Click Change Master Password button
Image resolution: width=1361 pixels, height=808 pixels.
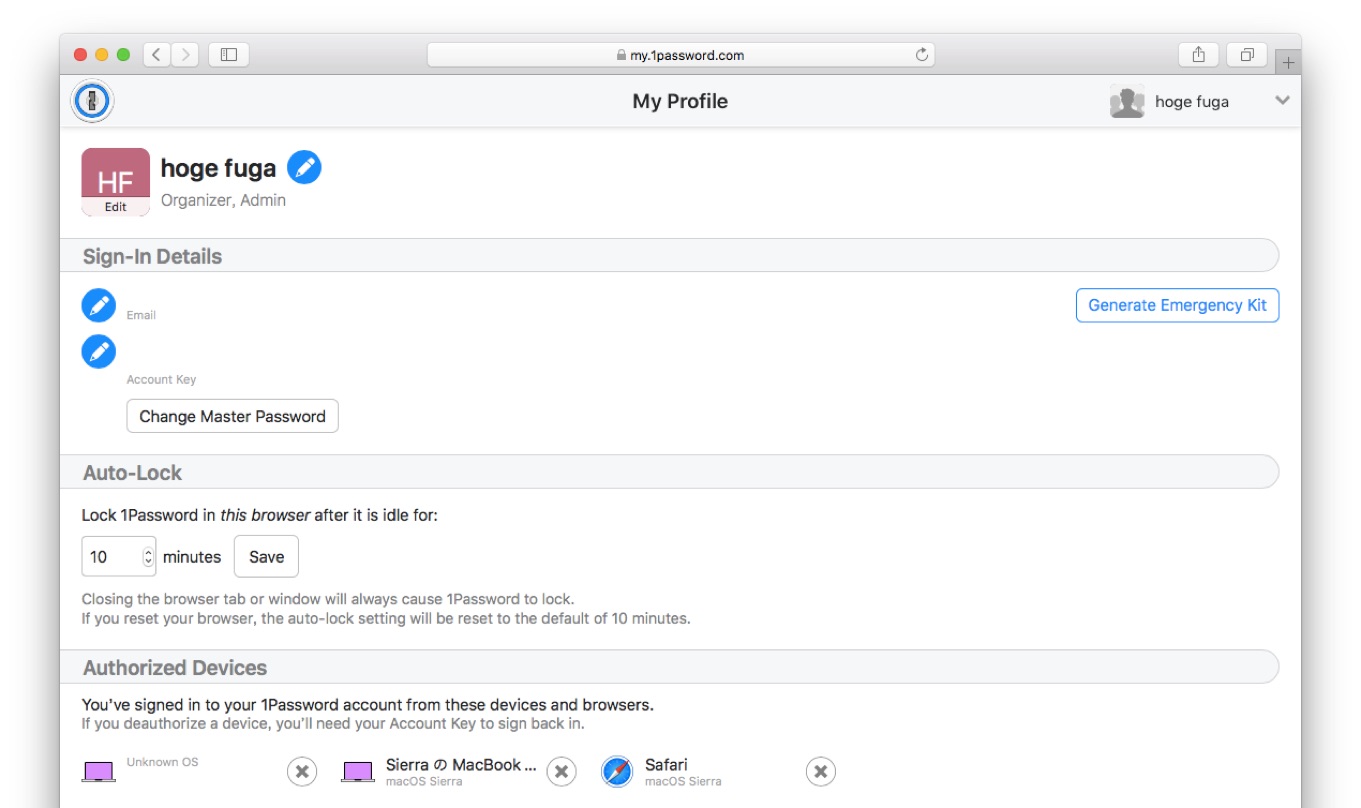click(x=232, y=416)
